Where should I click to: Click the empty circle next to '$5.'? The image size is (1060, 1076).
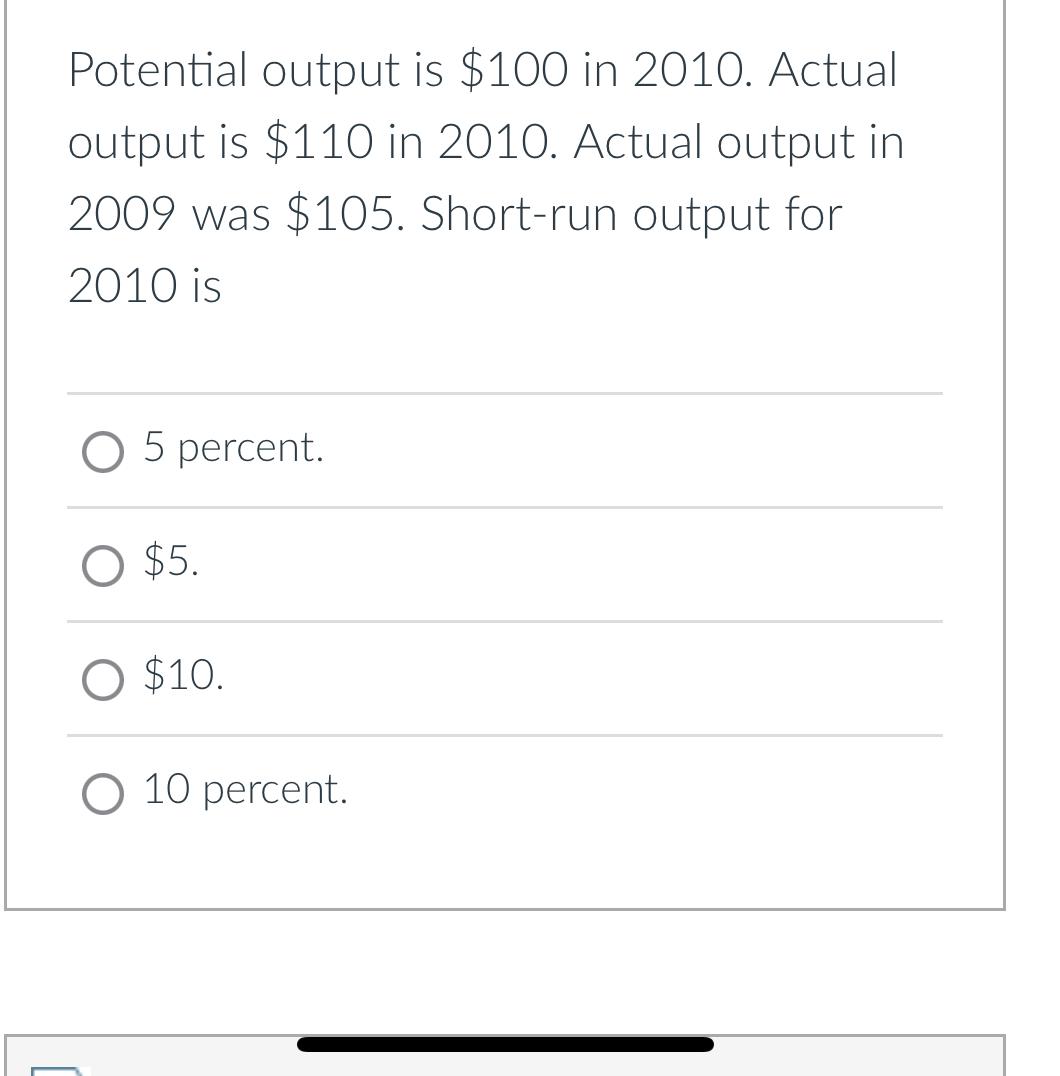(102, 566)
